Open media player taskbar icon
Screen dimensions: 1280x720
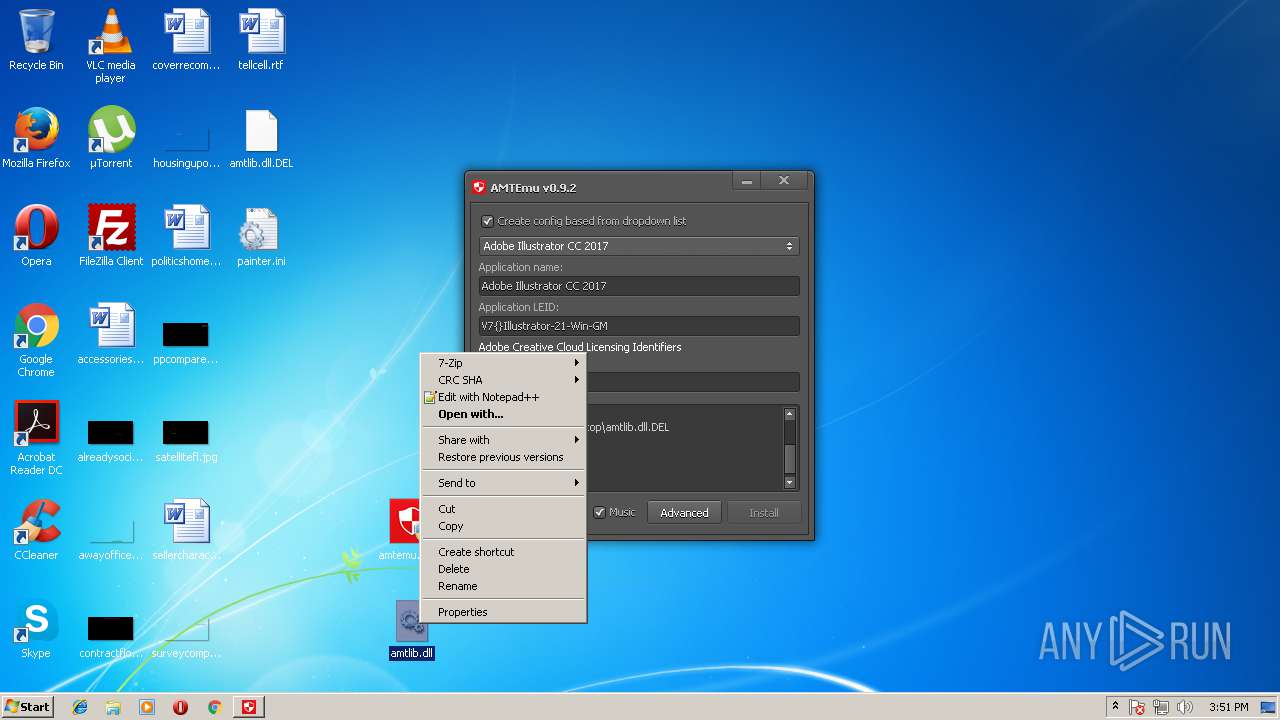147,707
